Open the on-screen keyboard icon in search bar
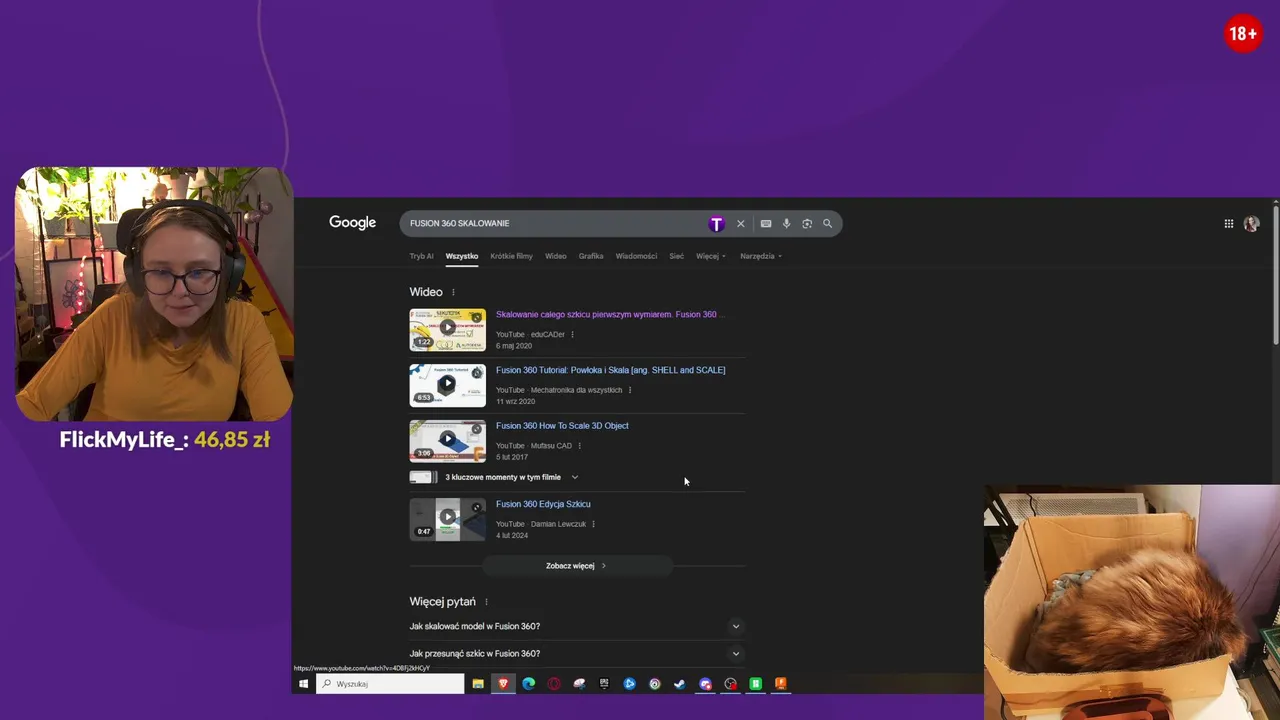This screenshot has height=720, width=1280. point(766,224)
